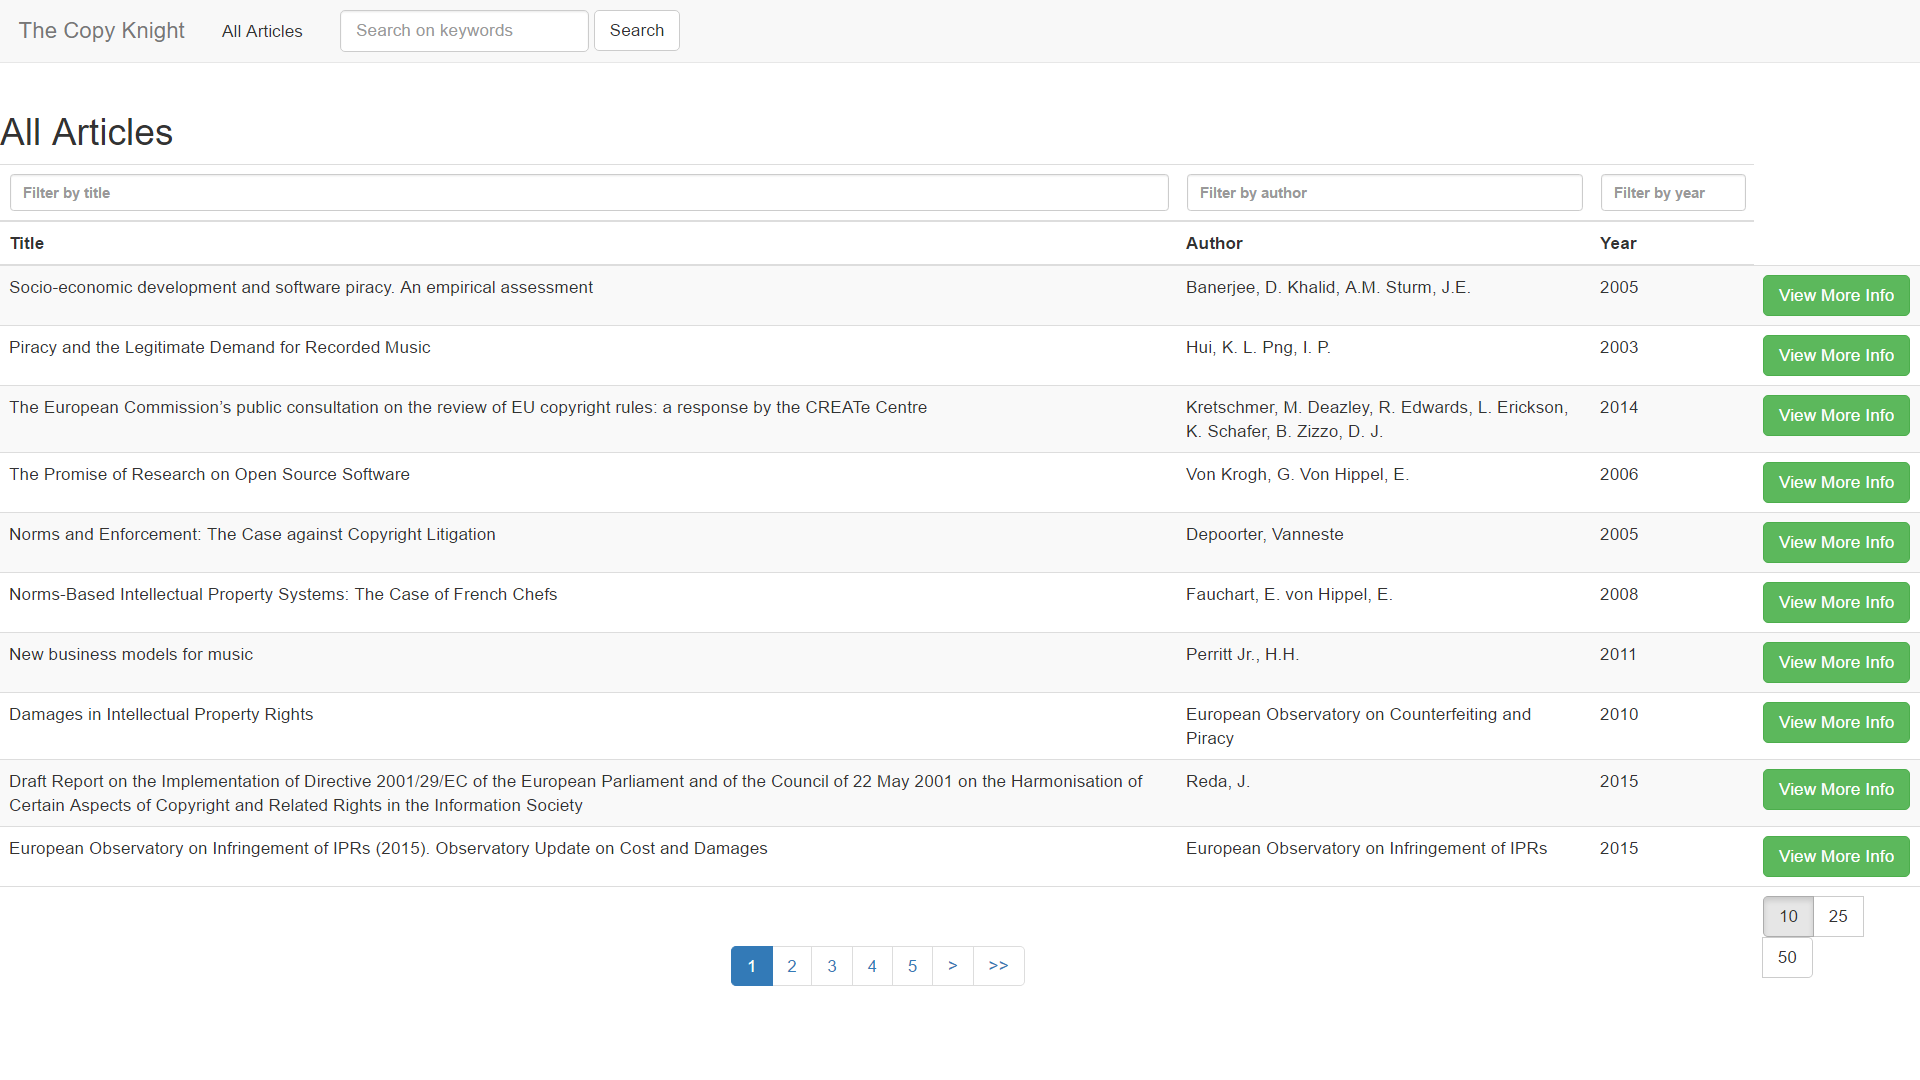
Task: View more info for Reda's Draft Report article
Action: (x=1835, y=789)
